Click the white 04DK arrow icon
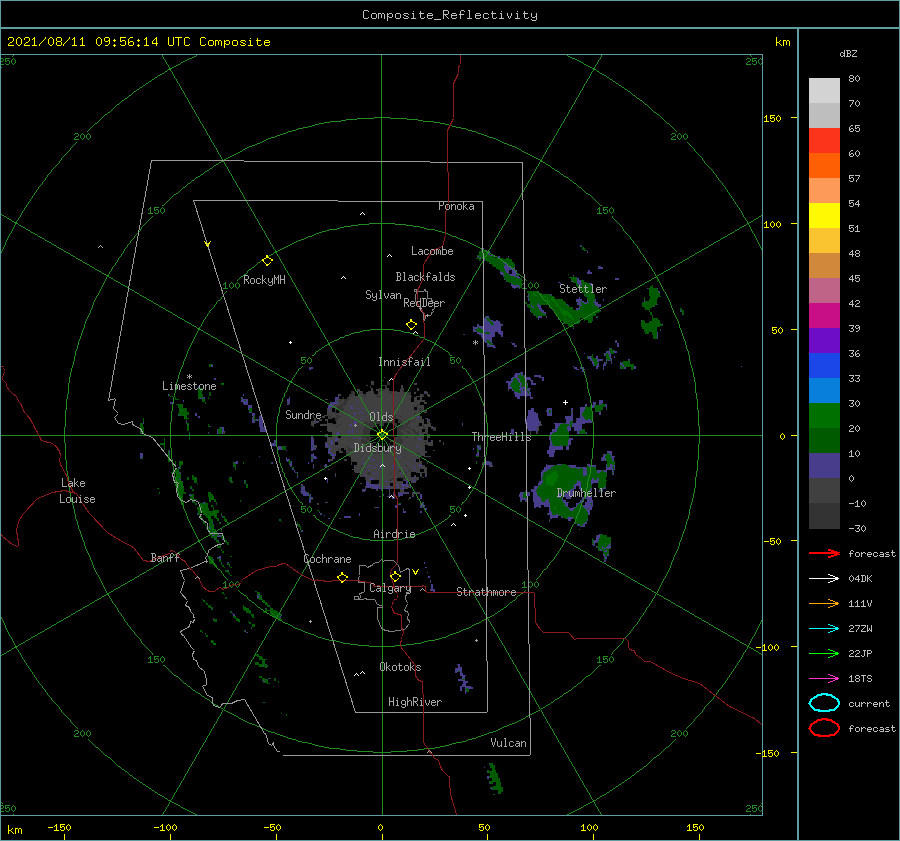Image resolution: width=900 pixels, height=841 pixels. (824, 579)
